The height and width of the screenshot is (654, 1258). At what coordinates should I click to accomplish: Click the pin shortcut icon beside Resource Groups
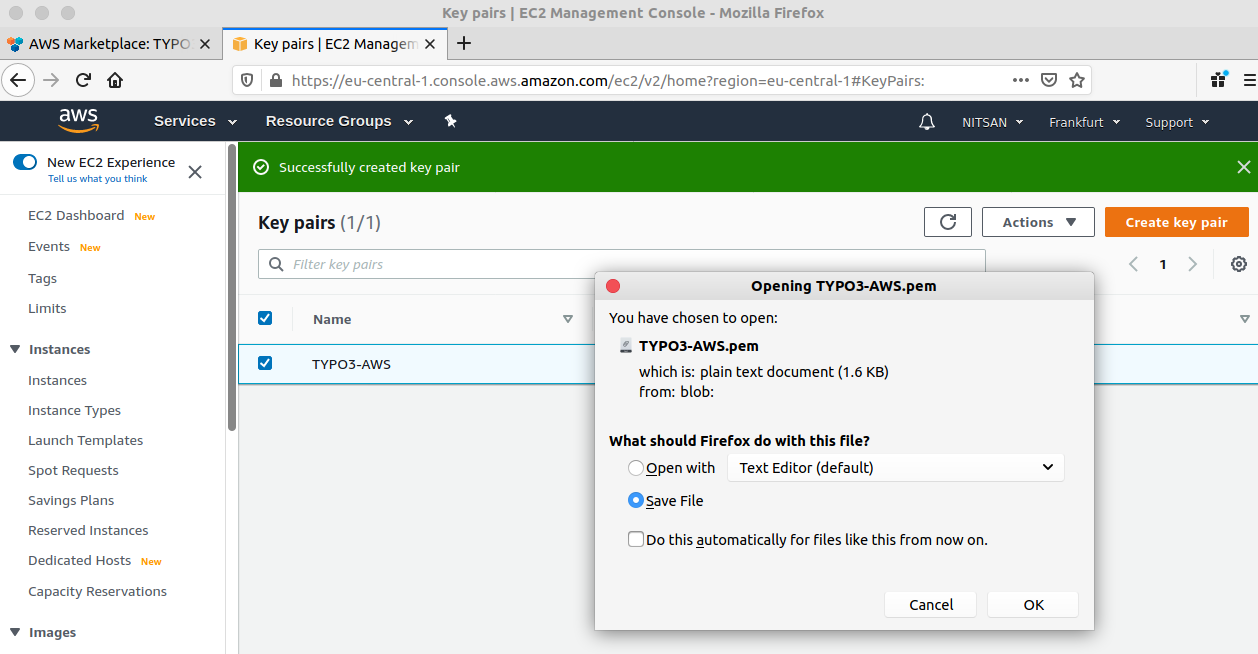coord(450,121)
